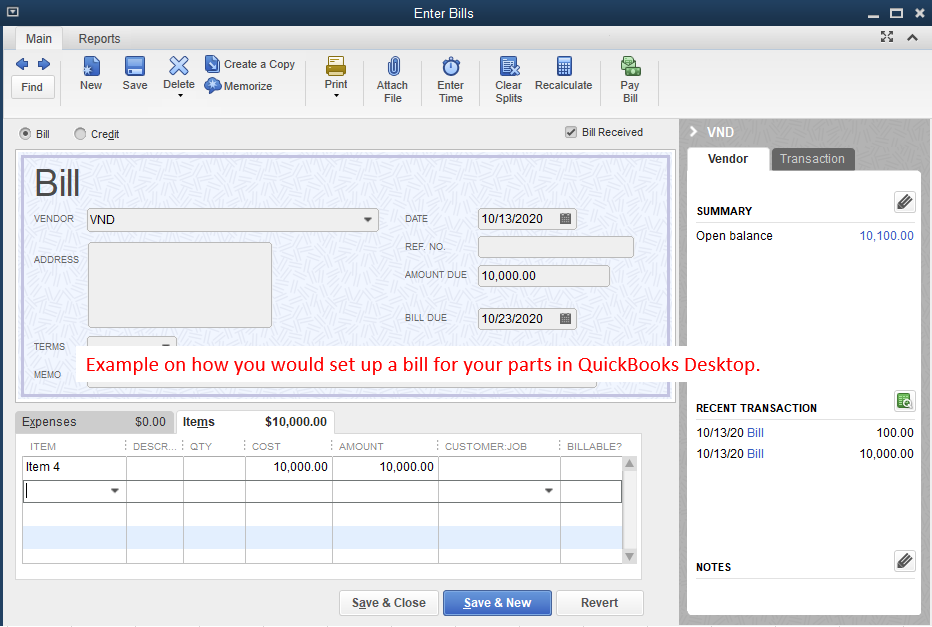This screenshot has width=932, height=627.
Task: Click the Pay Bill icon
Action: 630,66
